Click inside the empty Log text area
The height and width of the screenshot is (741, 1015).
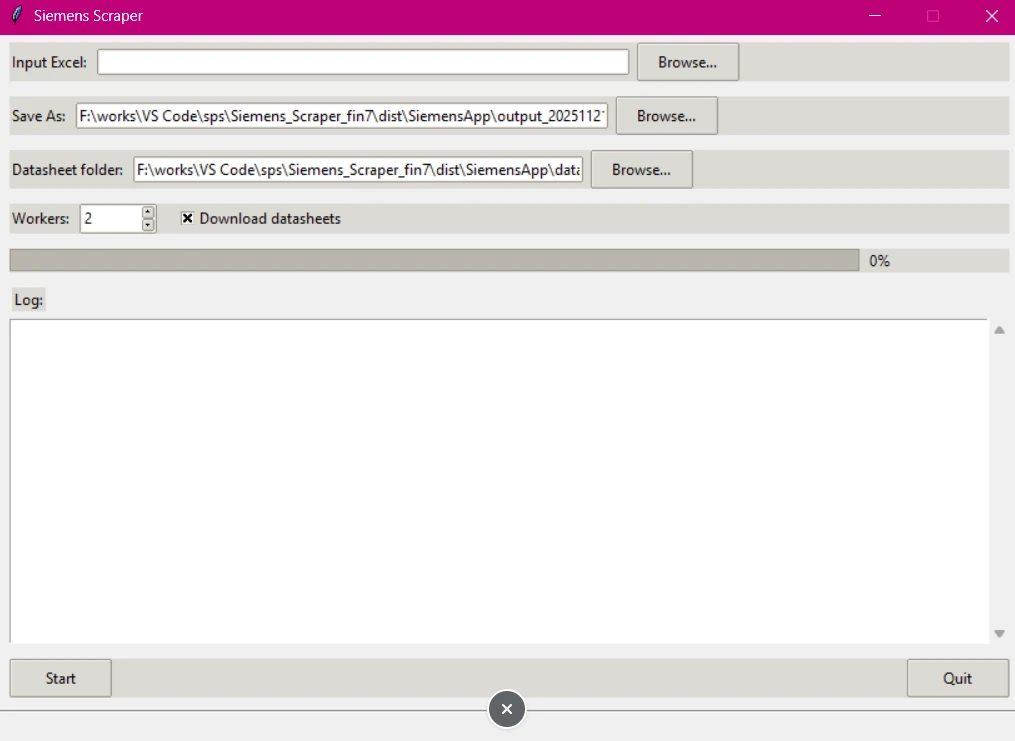[x=498, y=480]
